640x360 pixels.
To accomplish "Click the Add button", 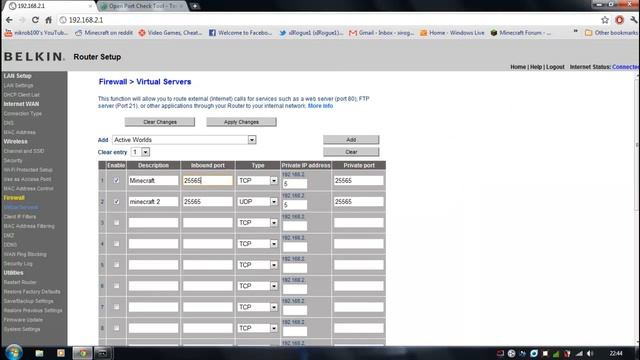I will (351, 140).
